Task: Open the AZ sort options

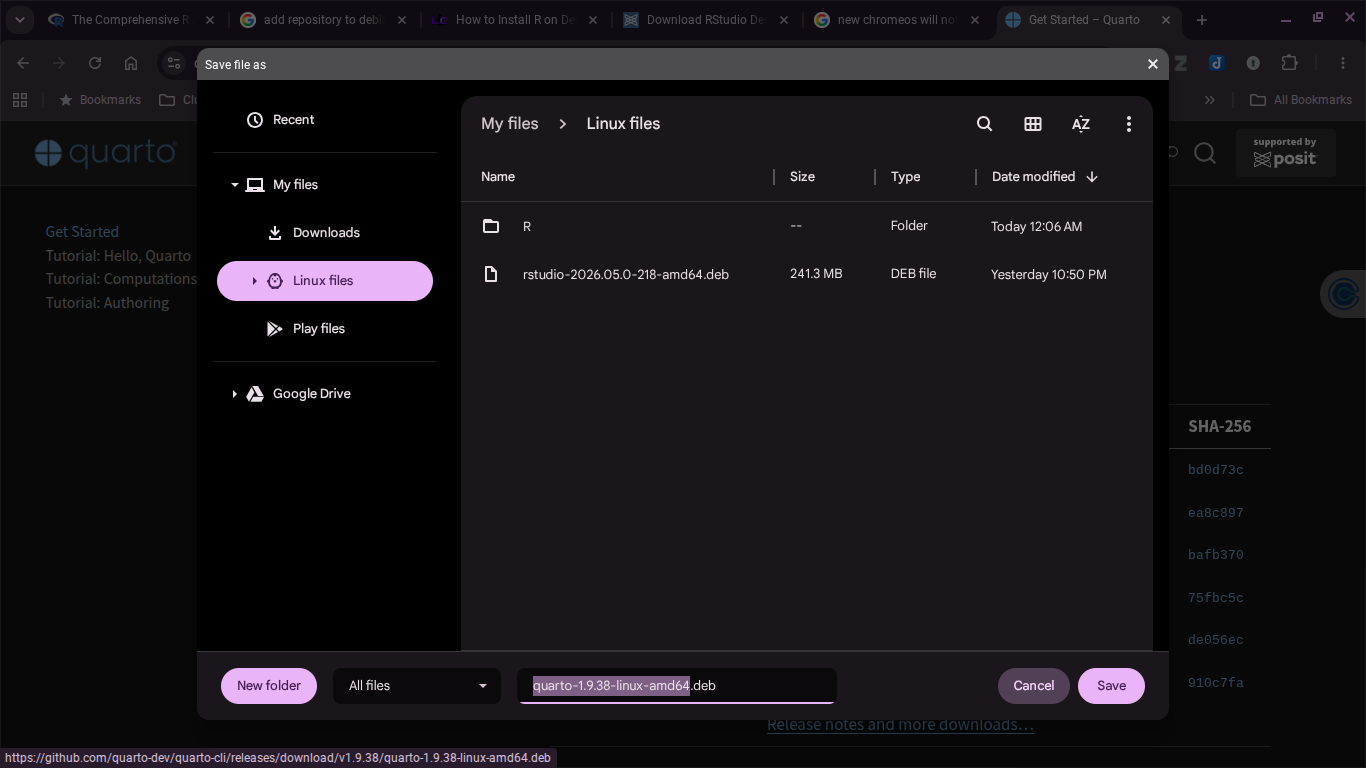Action: [1081, 124]
